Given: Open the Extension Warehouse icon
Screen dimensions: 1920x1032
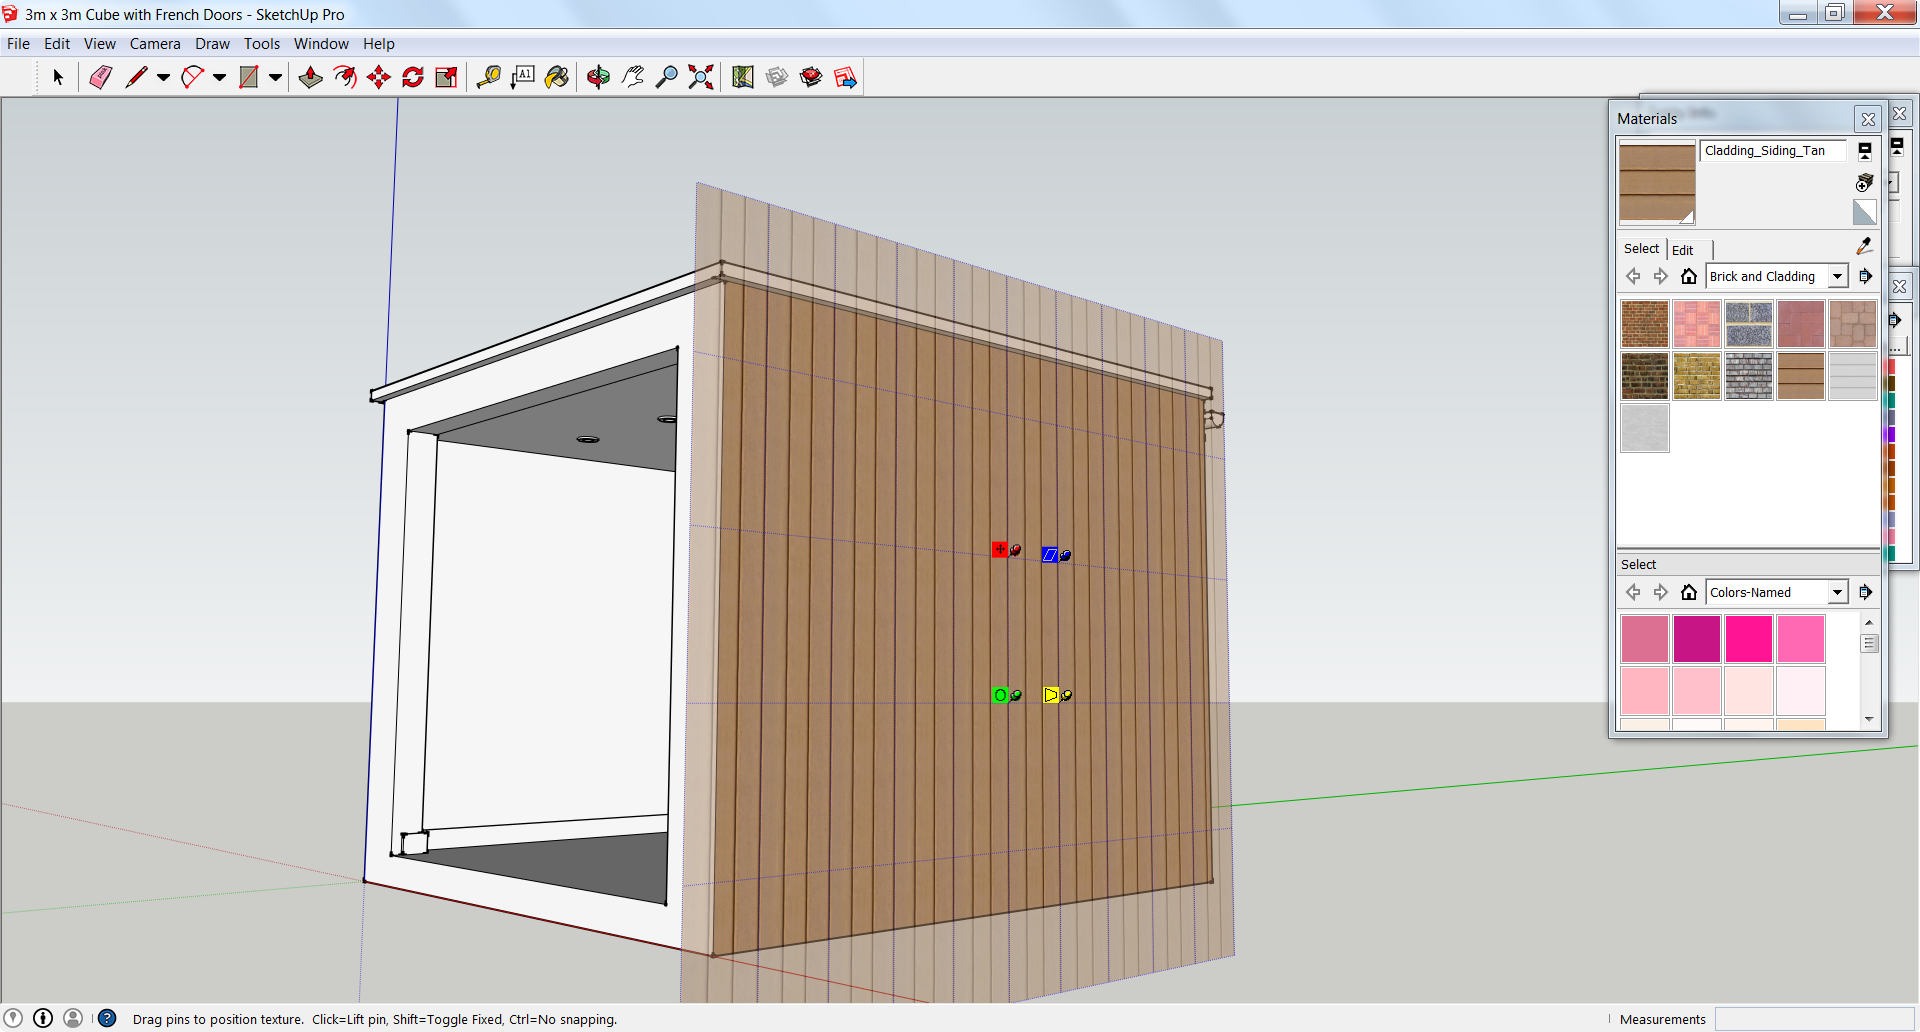Looking at the screenshot, I should tap(811, 77).
